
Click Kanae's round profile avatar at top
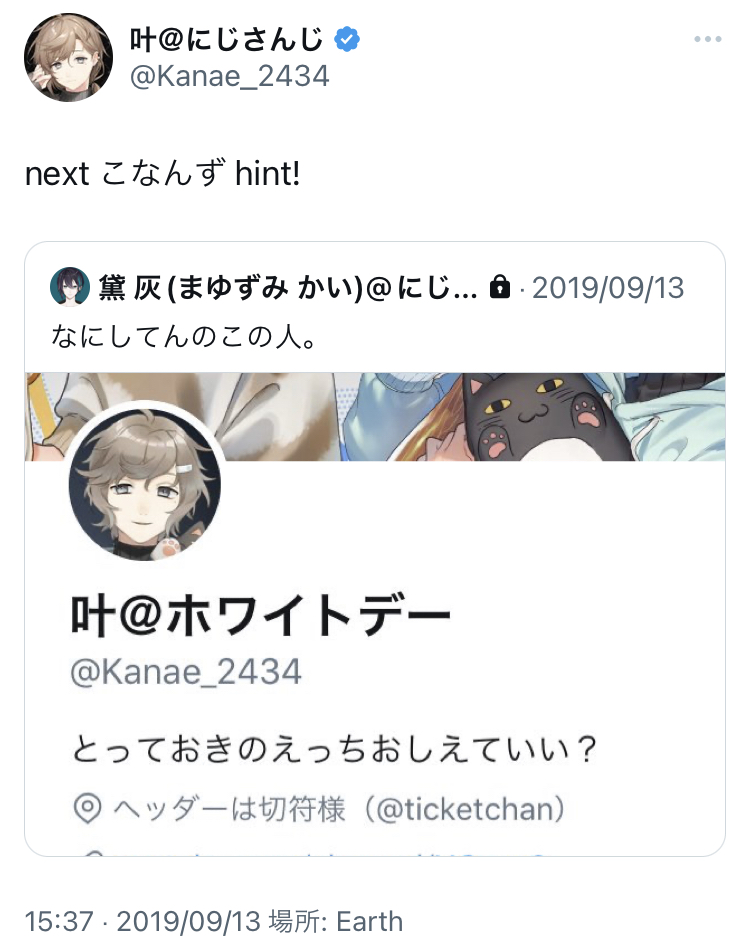tap(68, 57)
